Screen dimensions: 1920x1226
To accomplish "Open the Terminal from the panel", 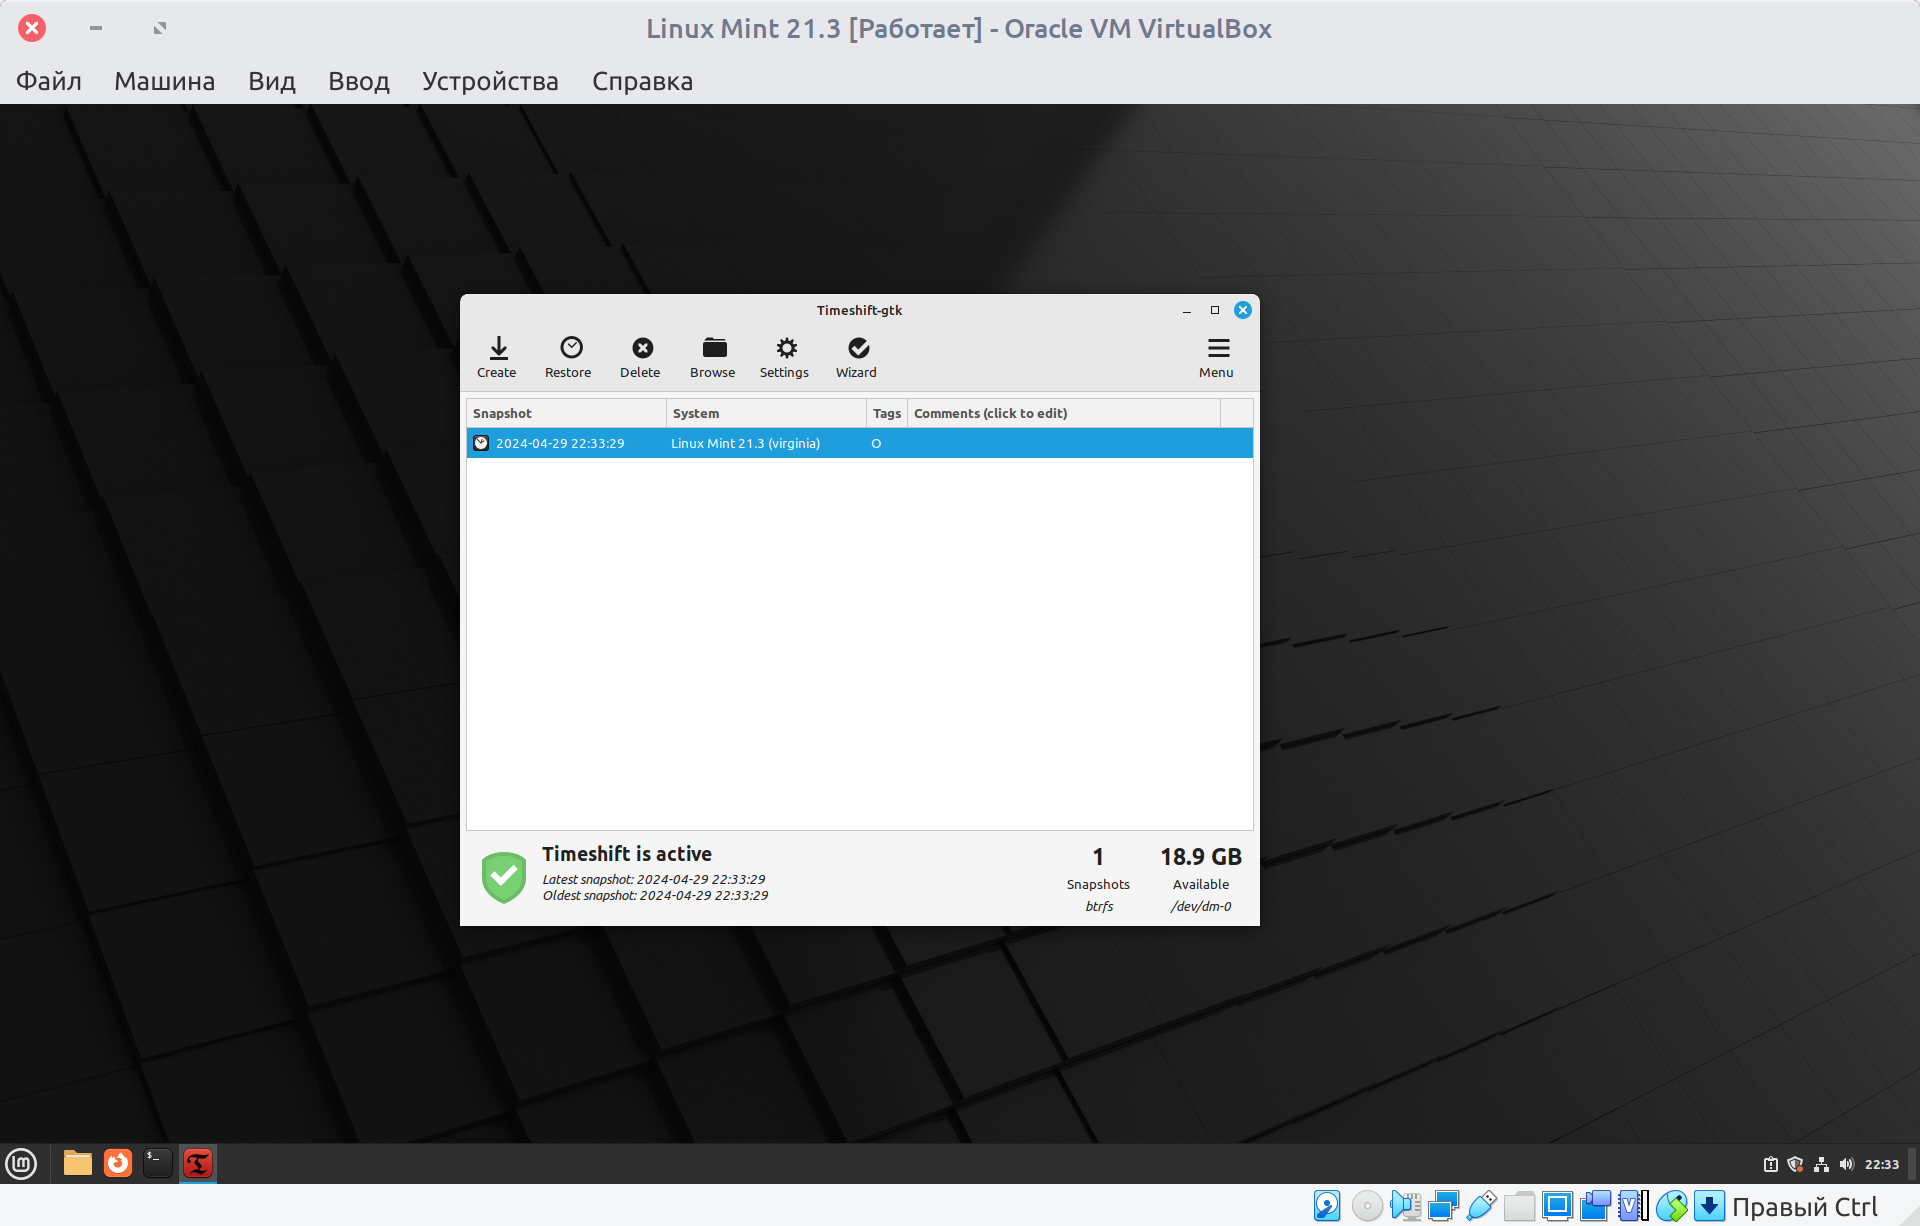I will tap(158, 1163).
